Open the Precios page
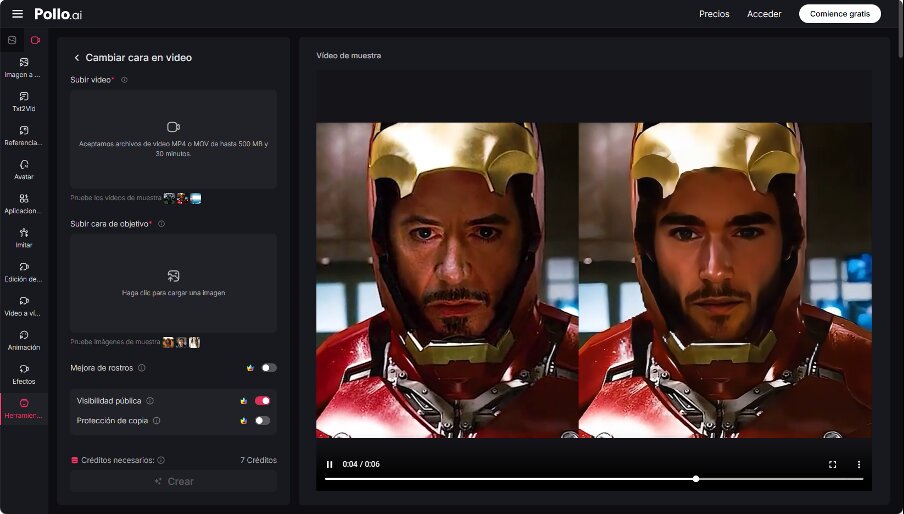 714,14
